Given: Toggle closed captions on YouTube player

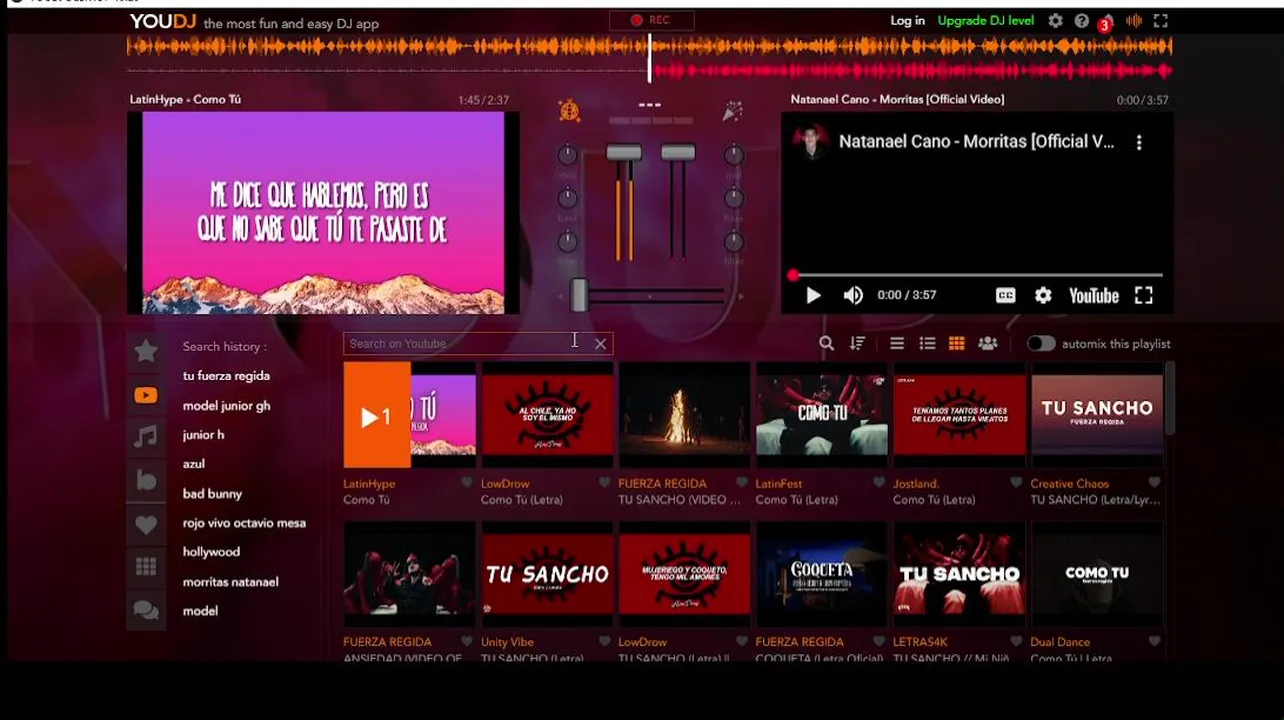Looking at the screenshot, I should click(1006, 295).
